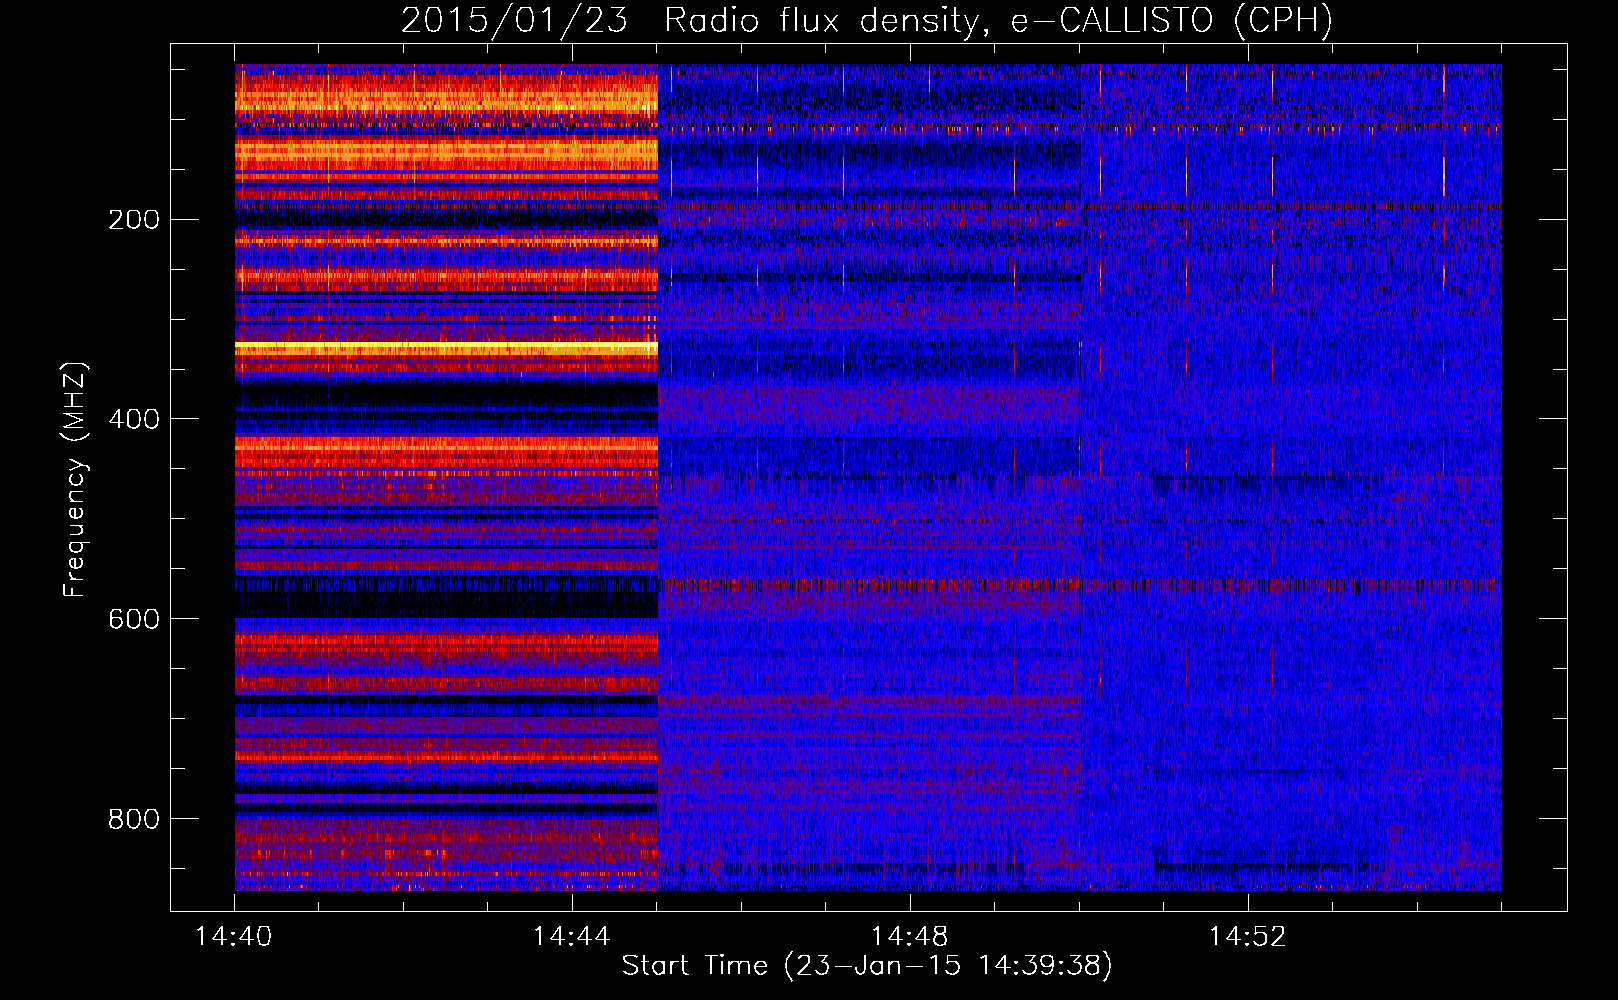Viewport: 1618px width, 1000px height.
Task: Click the '14:44' time axis label
Action: [571, 937]
